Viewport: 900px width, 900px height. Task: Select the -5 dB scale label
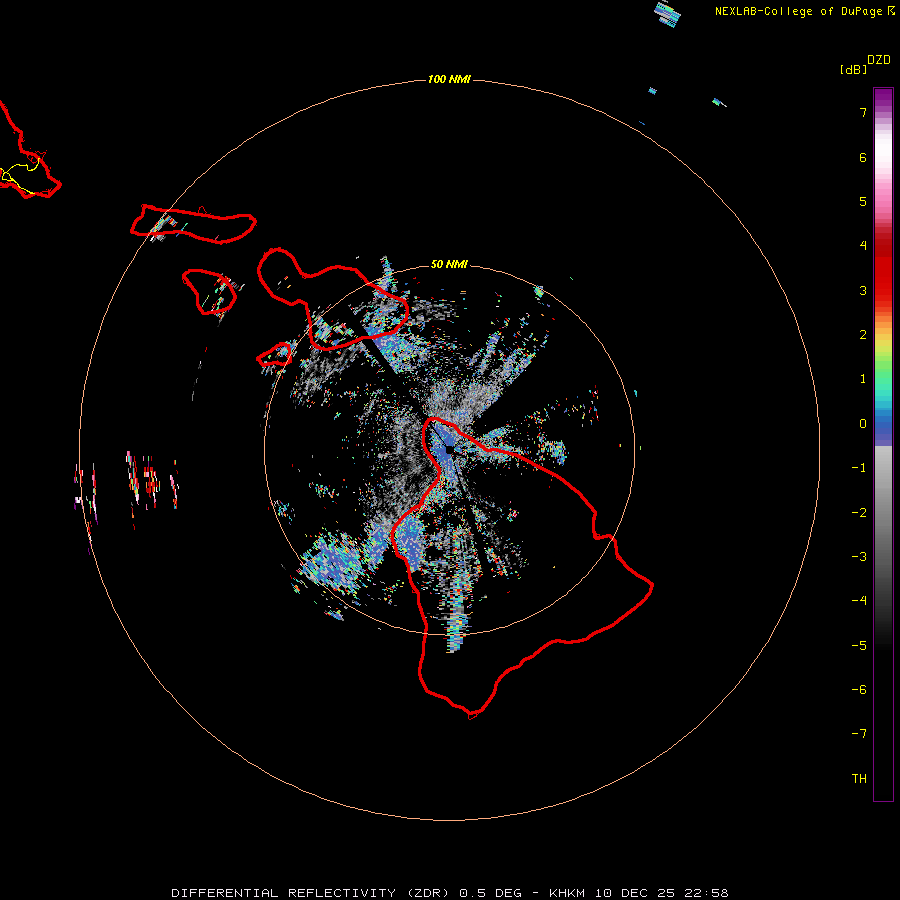pos(859,646)
